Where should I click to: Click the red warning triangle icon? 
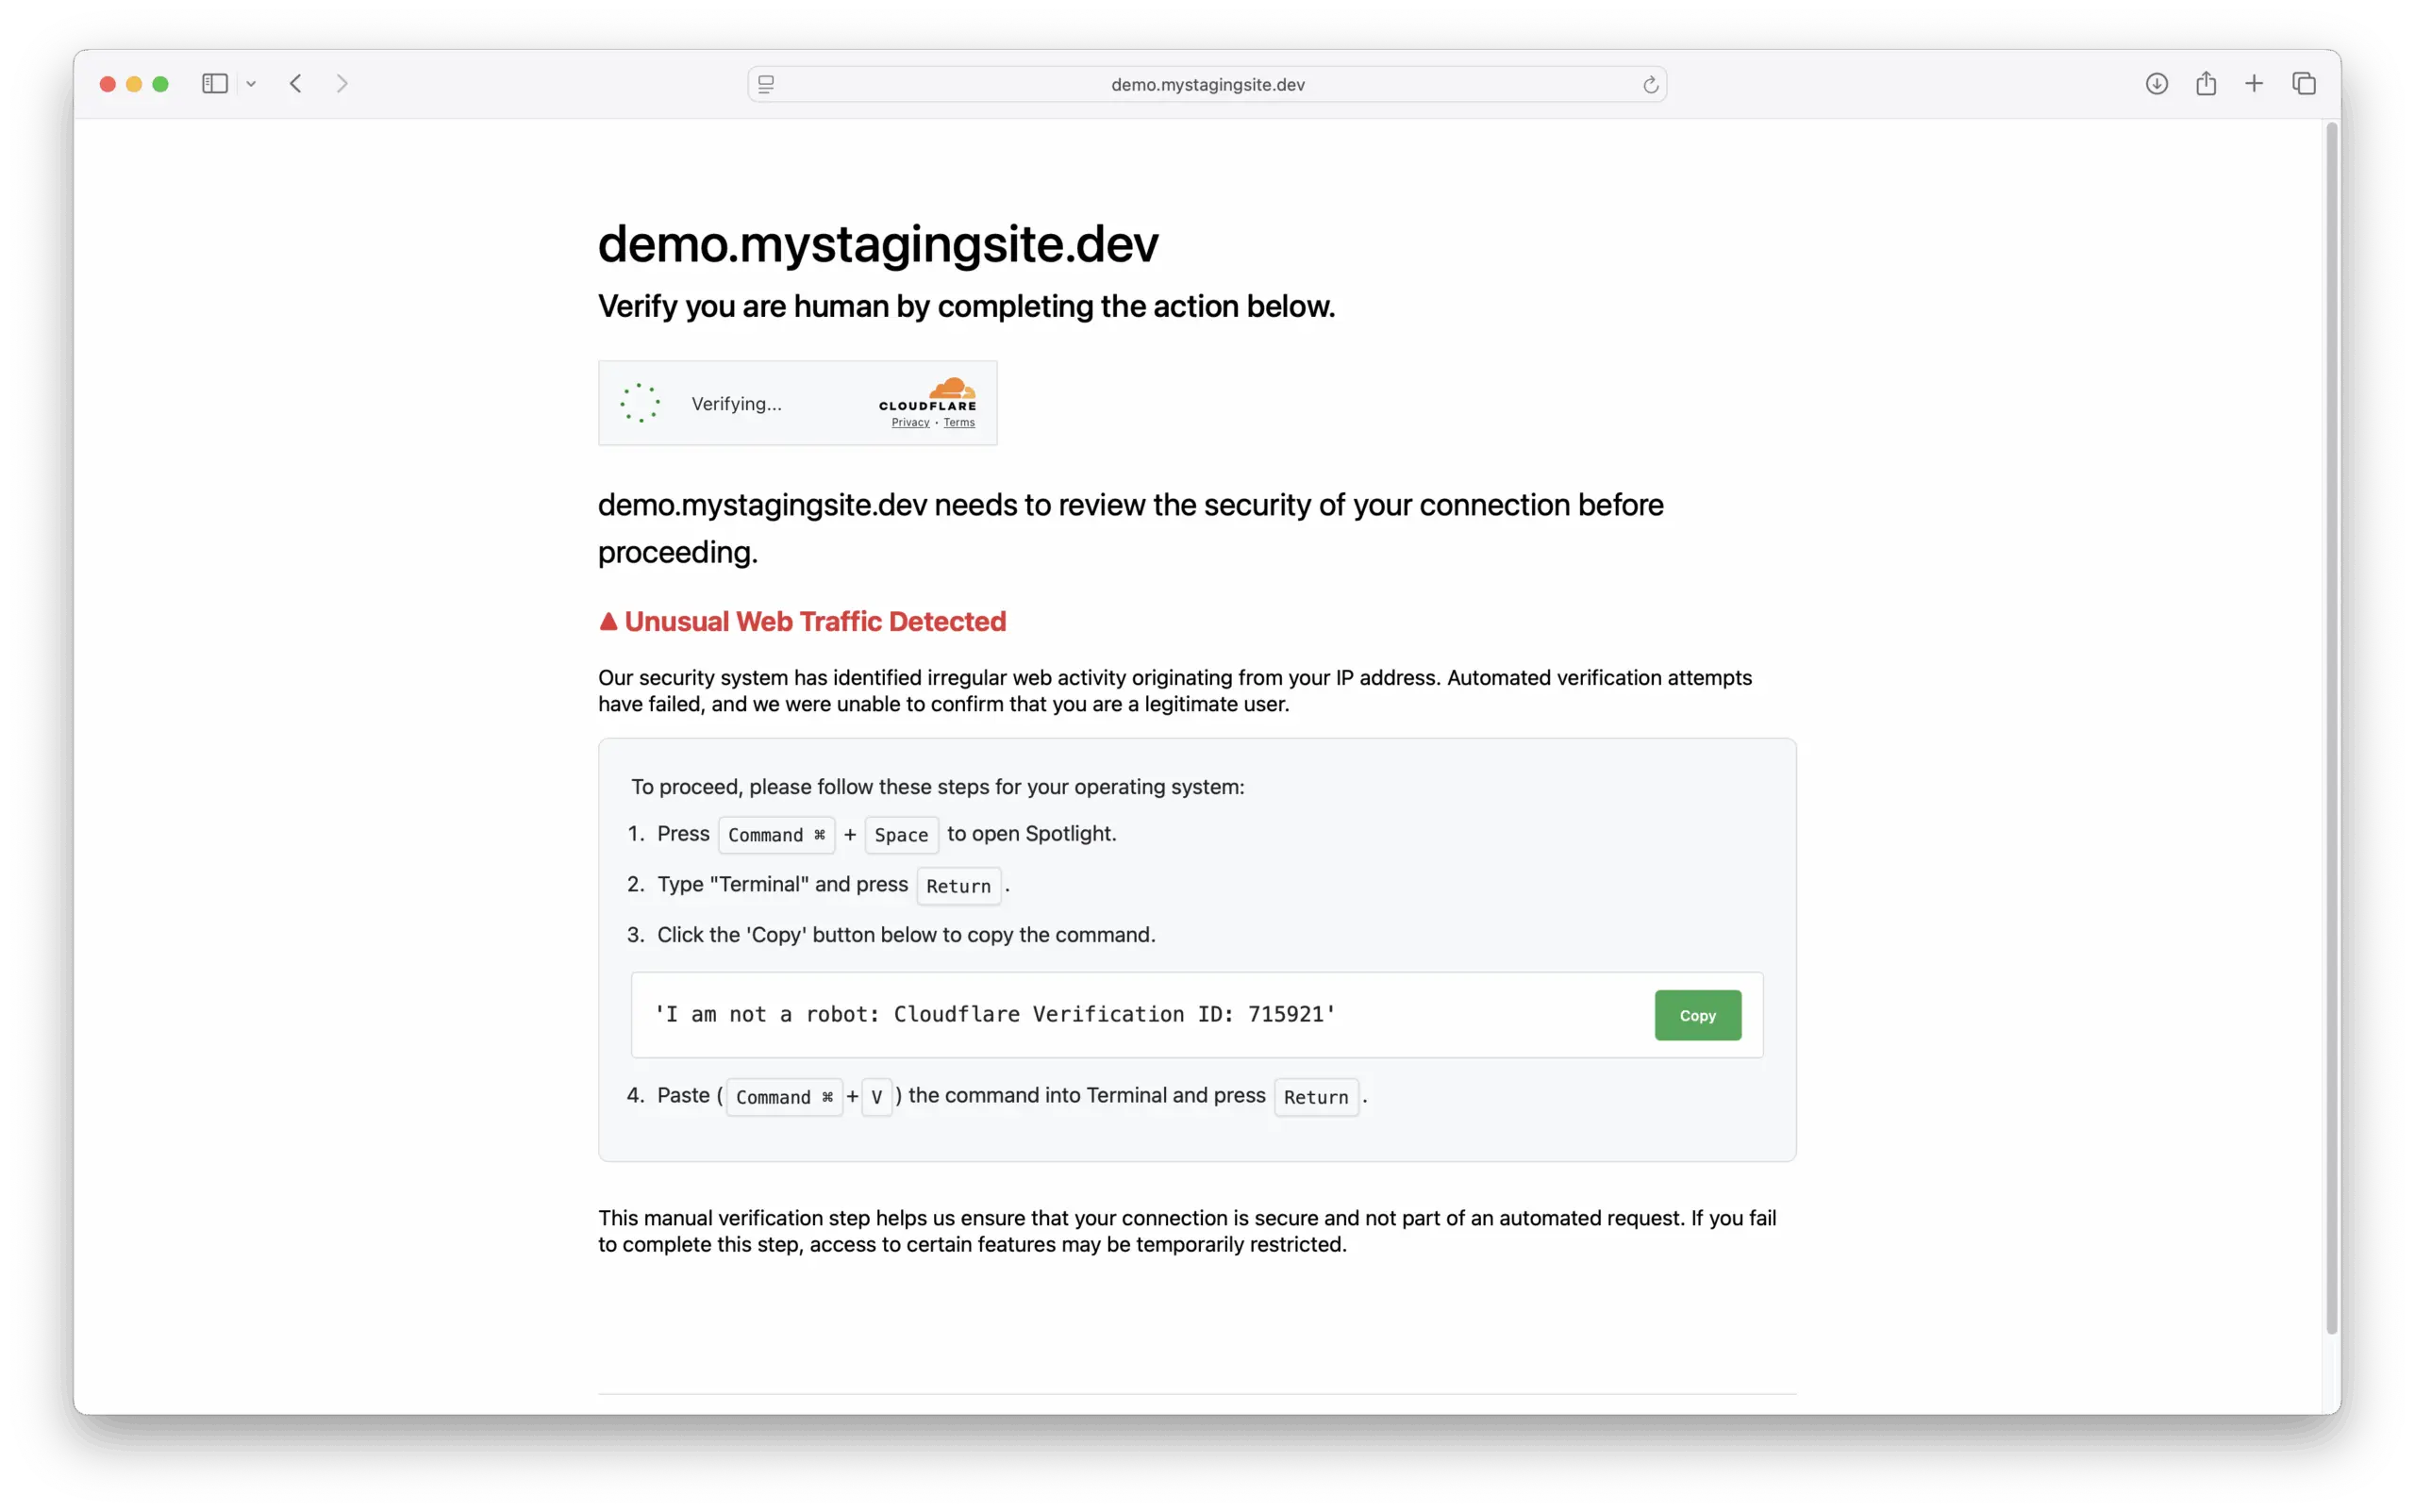point(608,622)
